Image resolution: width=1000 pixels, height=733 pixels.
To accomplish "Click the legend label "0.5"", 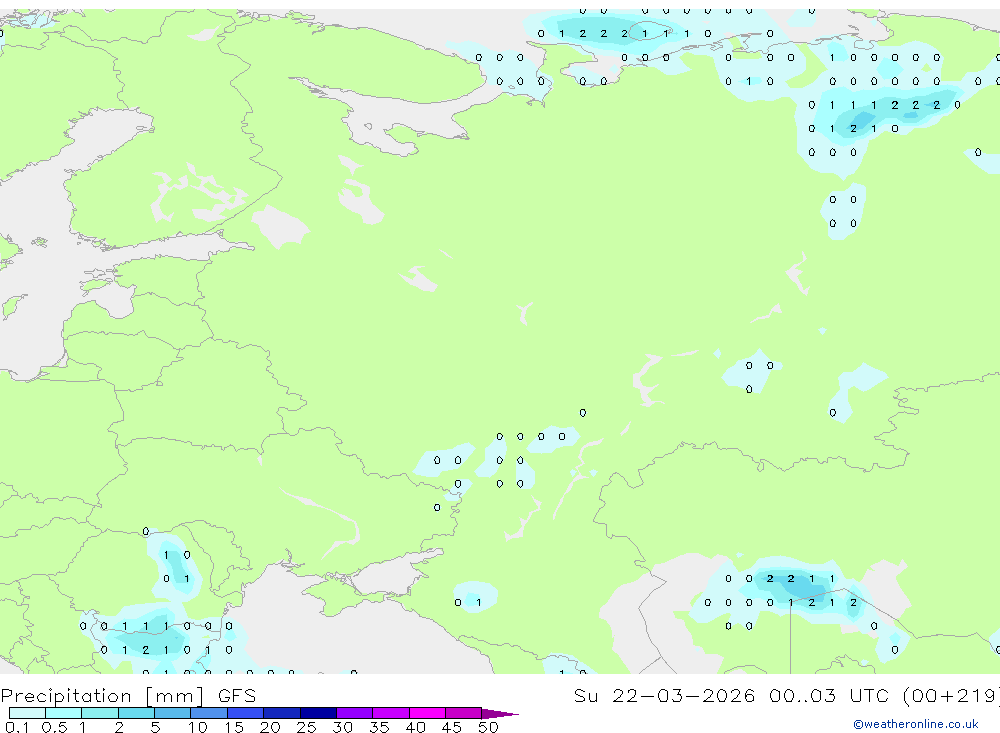I will (54, 727).
